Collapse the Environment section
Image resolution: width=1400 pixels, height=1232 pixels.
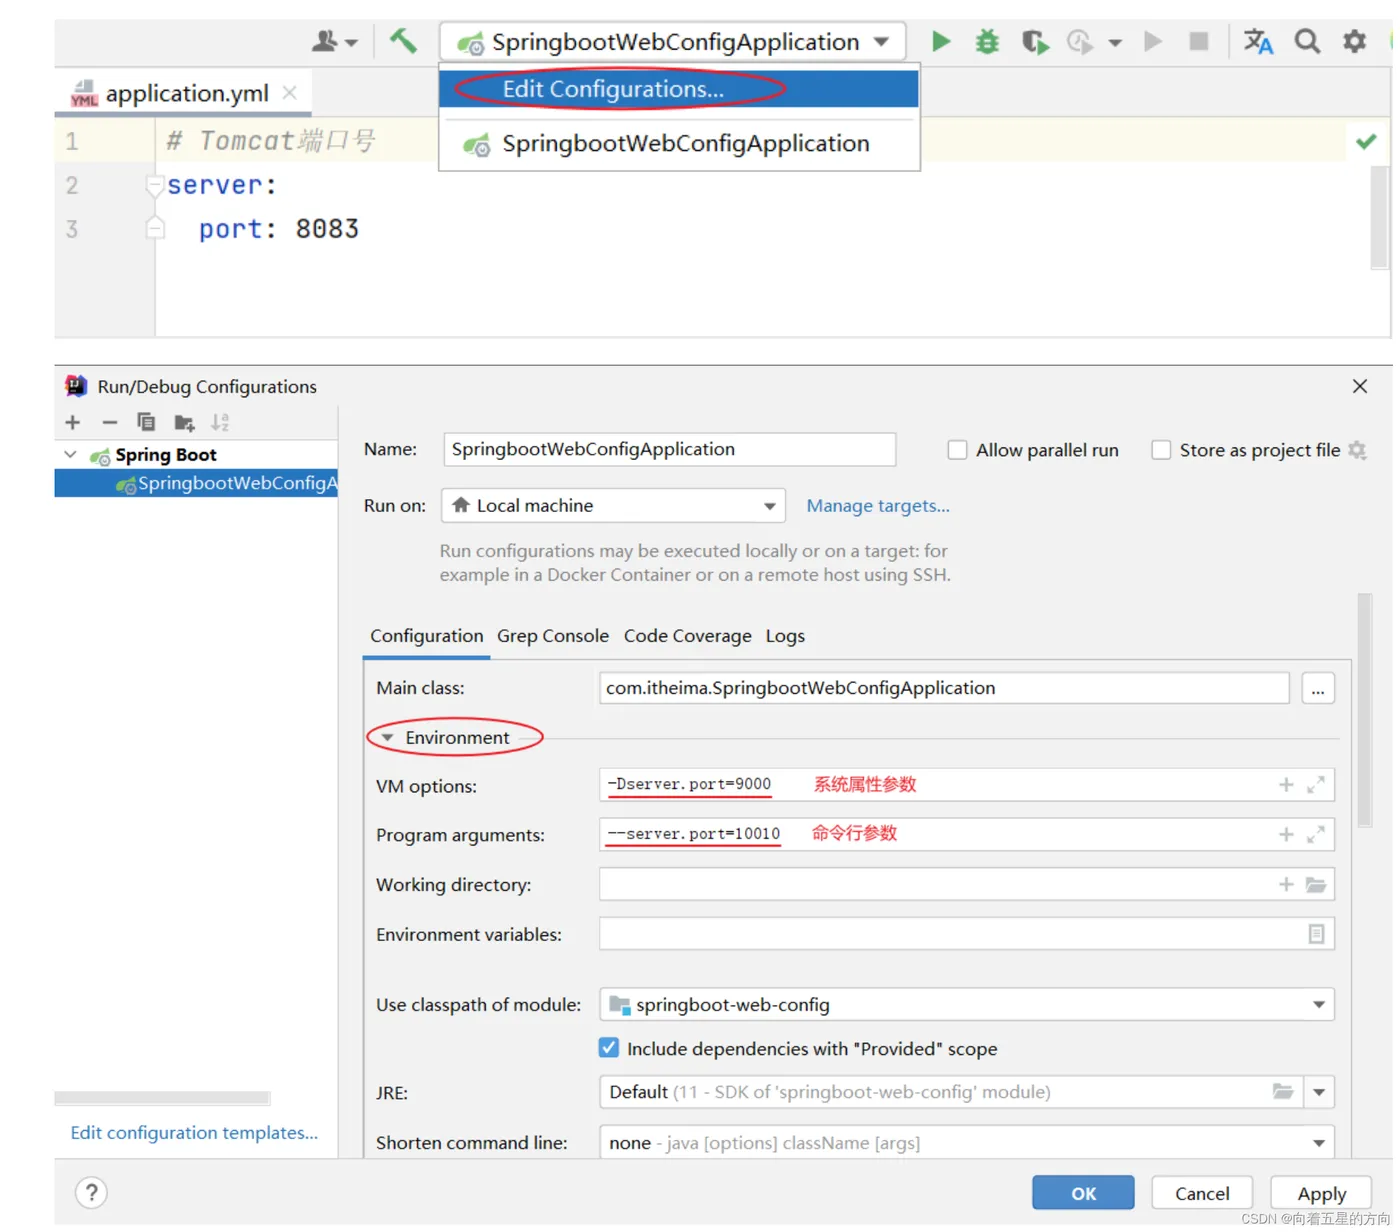click(x=388, y=738)
